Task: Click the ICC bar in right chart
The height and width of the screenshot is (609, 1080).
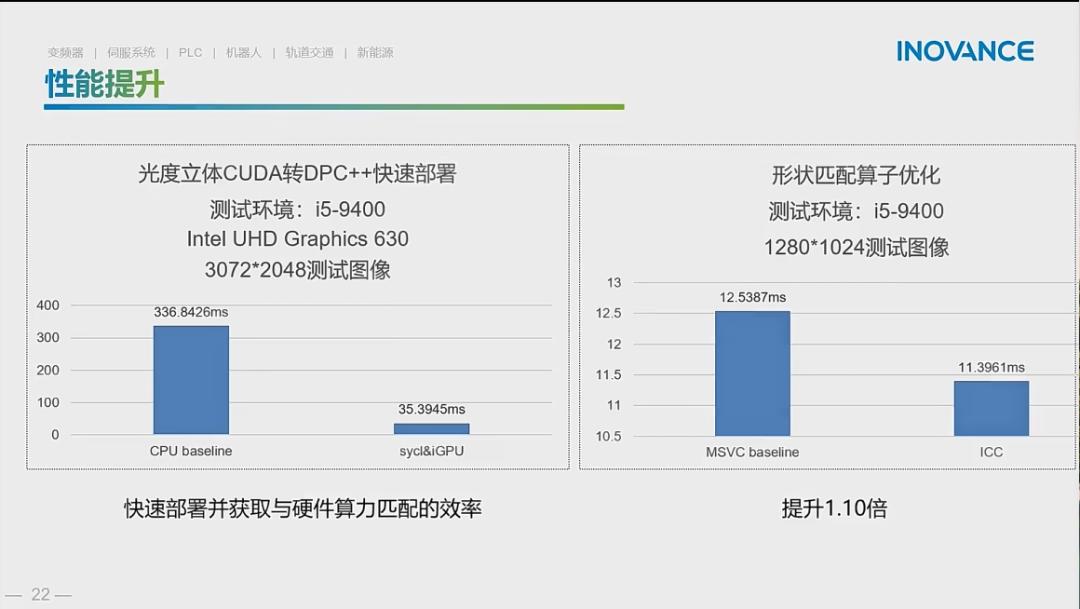Action: click(x=990, y=410)
